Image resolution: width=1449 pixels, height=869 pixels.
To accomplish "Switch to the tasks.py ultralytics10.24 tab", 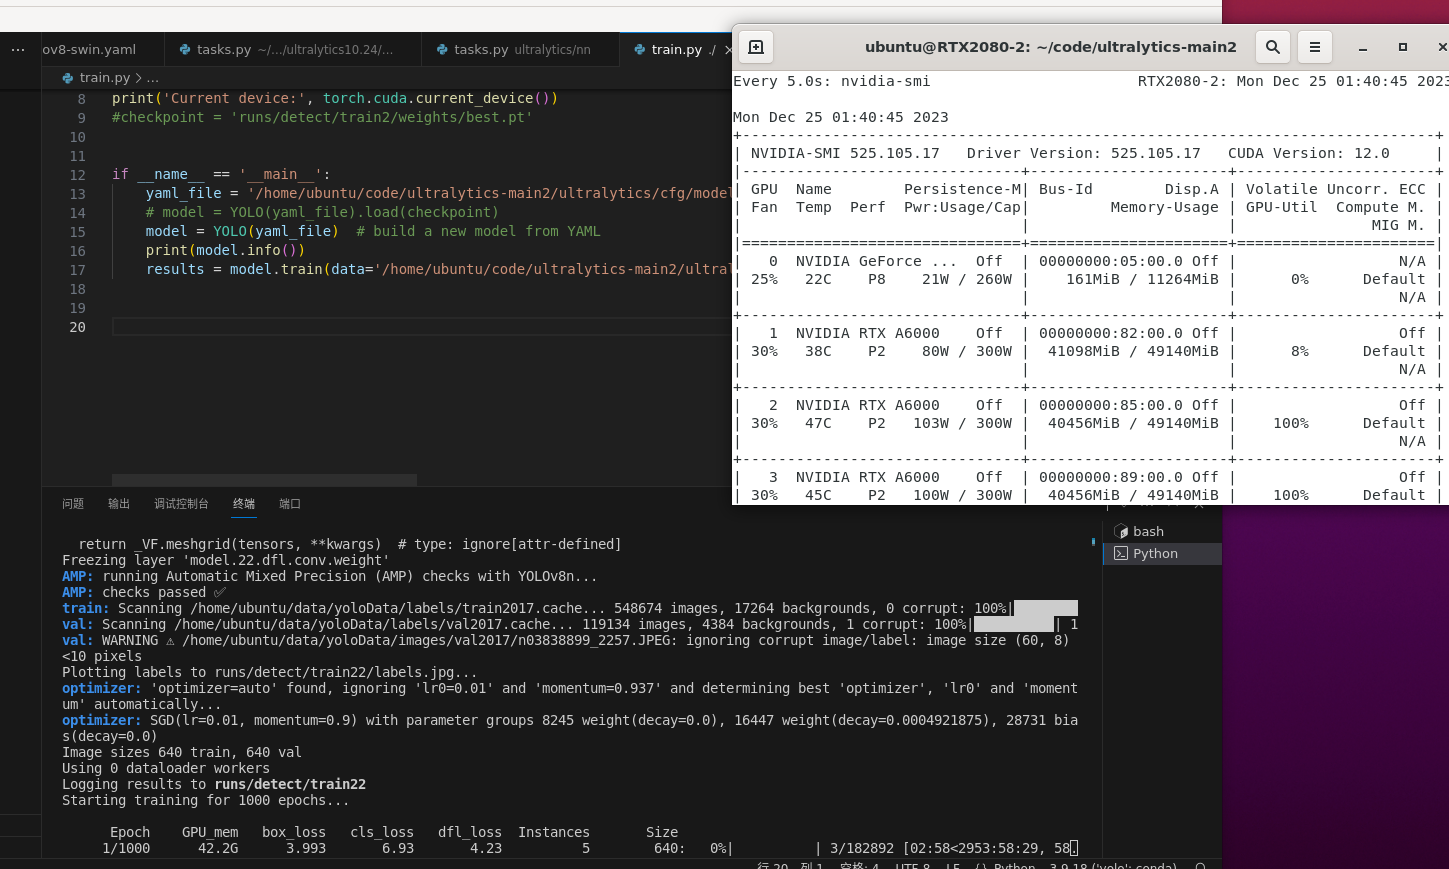I will tap(291, 49).
